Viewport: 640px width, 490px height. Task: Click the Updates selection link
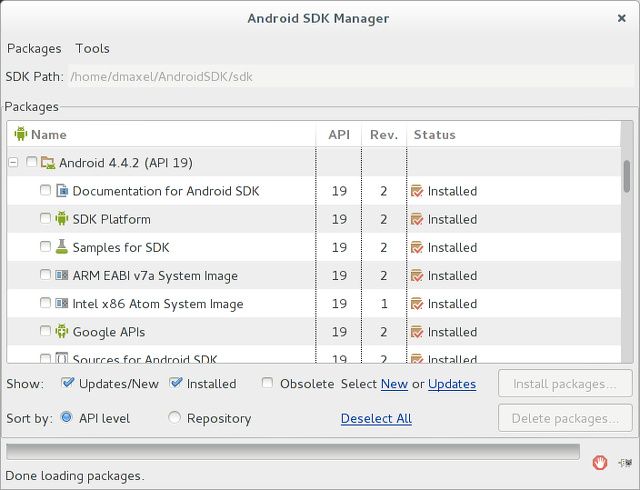point(452,383)
